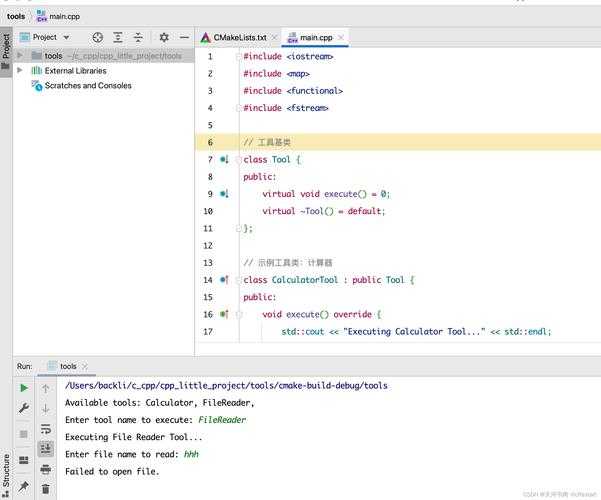The width and height of the screenshot is (601, 500).
Task: Toggle scroll to end in Run console
Action: (x=46, y=449)
